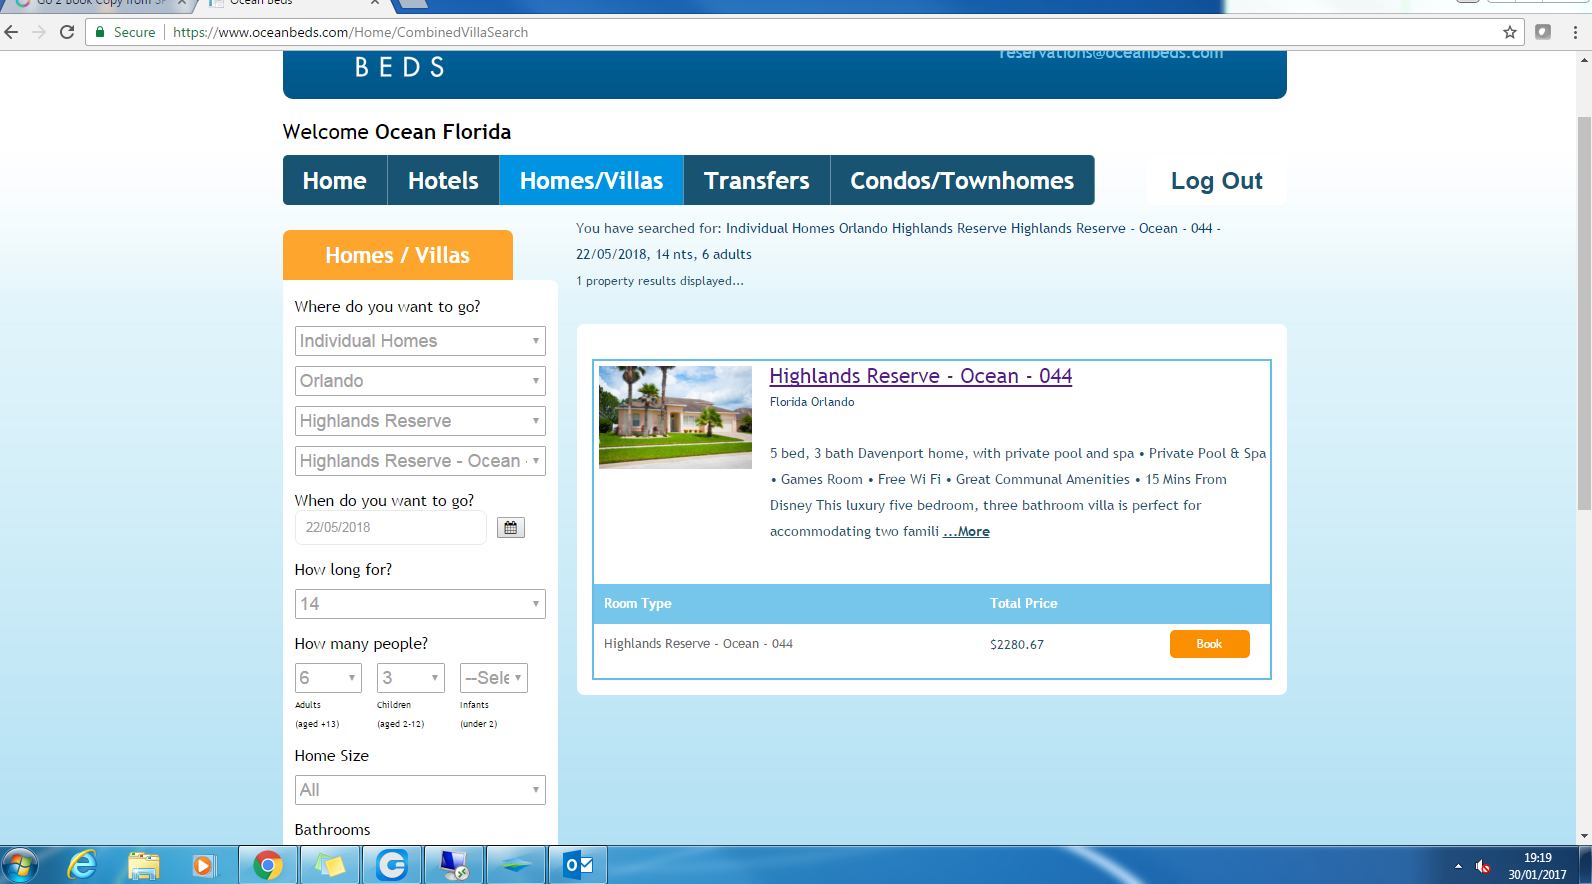
Task: Click the 'Welcome Ocean Florida' heading
Action: tap(397, 132)
